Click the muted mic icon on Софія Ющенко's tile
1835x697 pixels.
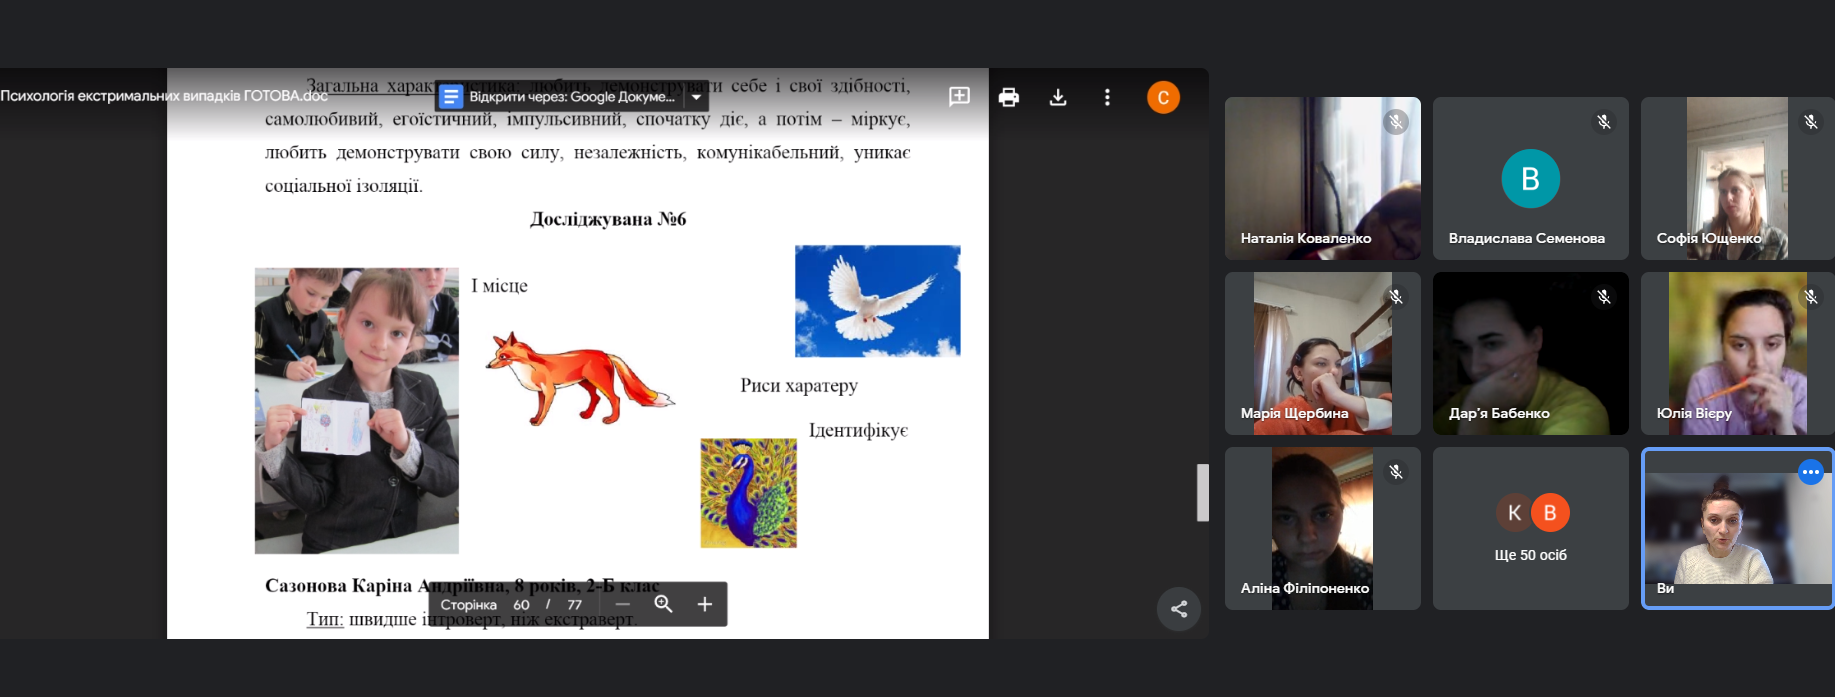click(x=1811, y=122)
